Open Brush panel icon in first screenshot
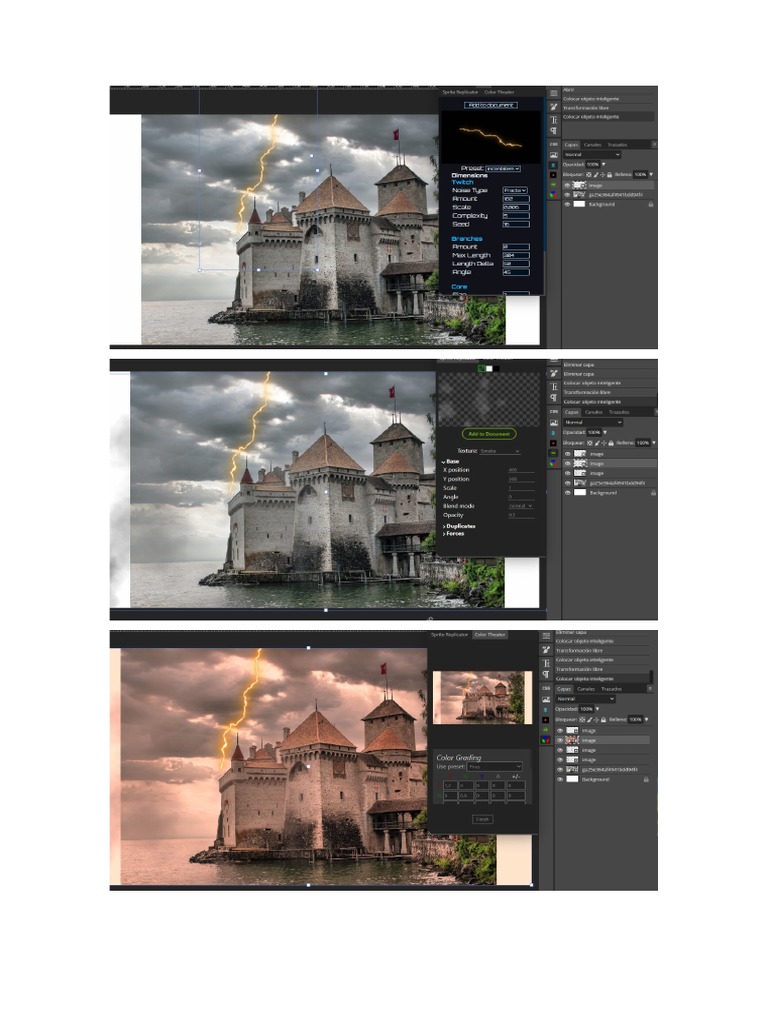The image size is (768, 1024). tap(554, 107)
